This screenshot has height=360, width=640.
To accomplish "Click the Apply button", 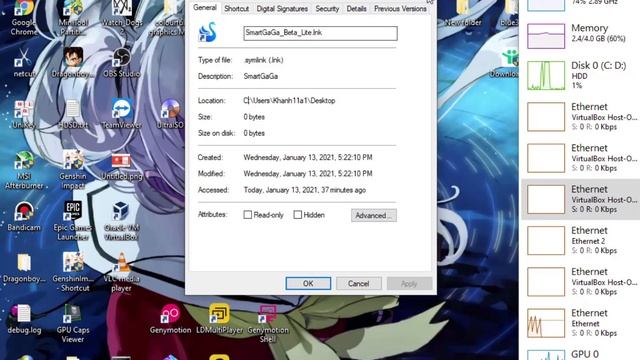I will tap(409, 283).
